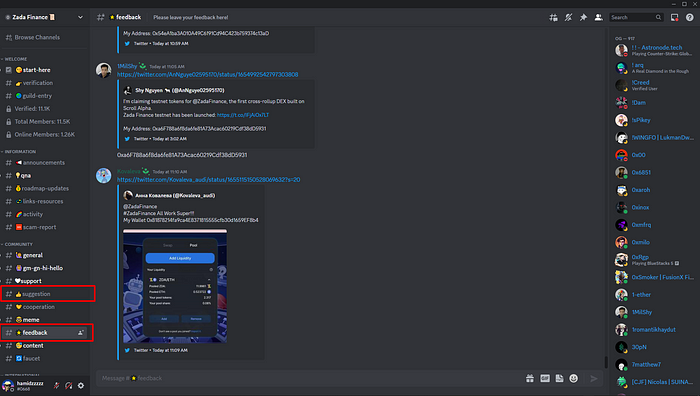Open member 0xSmoker | FusionX Fi
This screenshot has width=700, height=396.
click(x=655, y=277)
